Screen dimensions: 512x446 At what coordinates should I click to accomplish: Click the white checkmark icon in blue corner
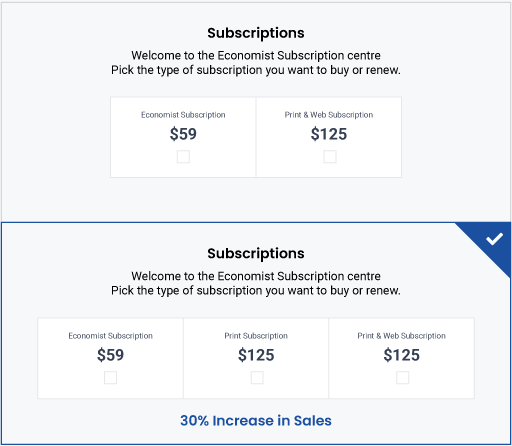494,239
